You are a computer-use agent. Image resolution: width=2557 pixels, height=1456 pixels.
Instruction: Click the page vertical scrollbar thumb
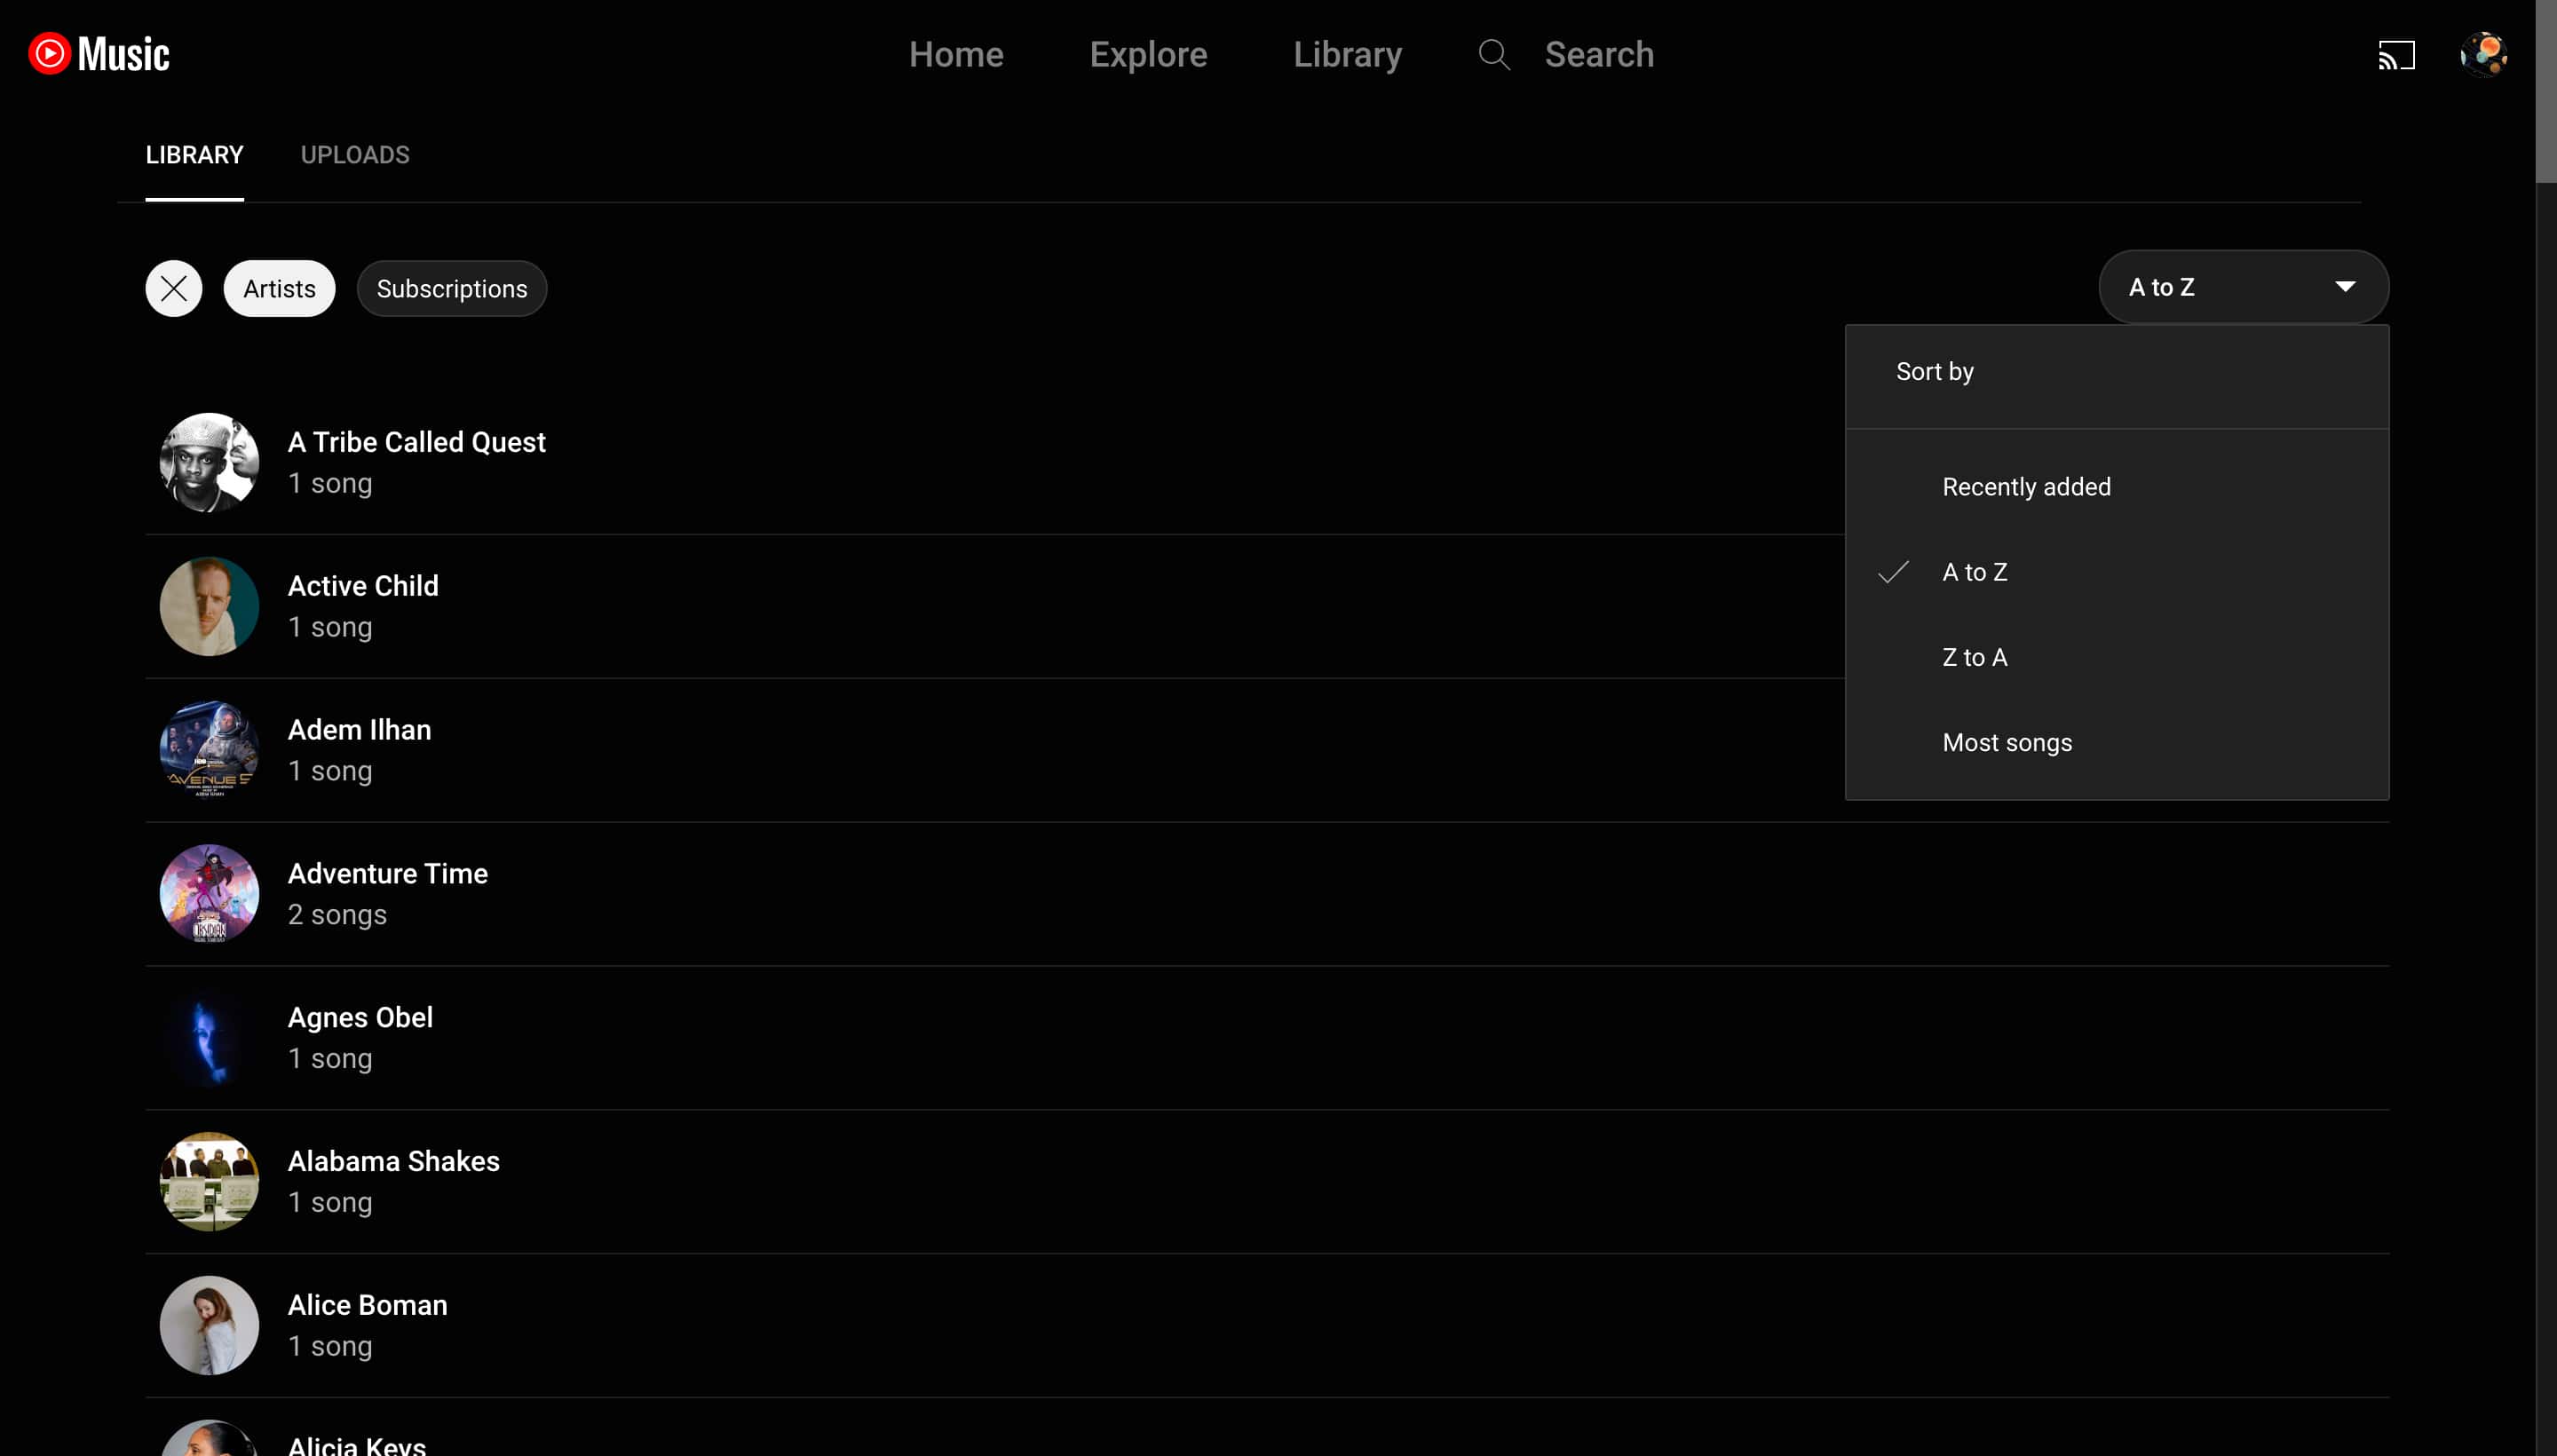point(2545,90)
